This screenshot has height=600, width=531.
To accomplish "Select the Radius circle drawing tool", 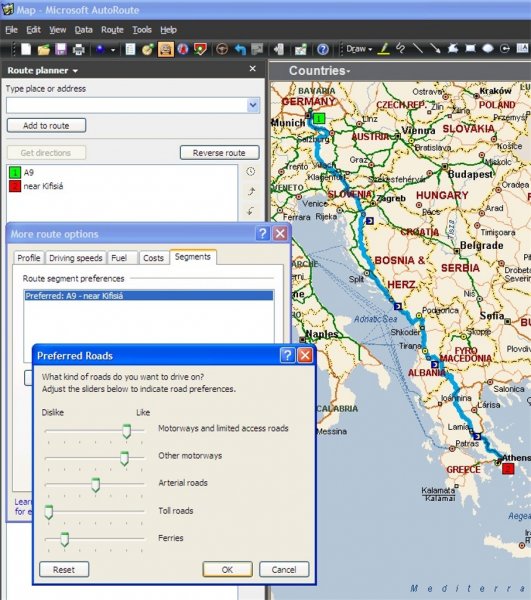I will click(x=505, y=48).
